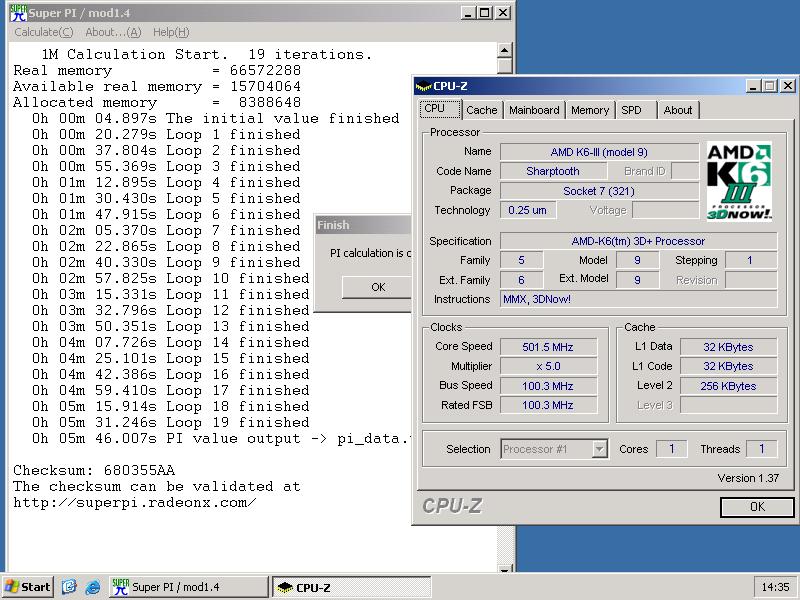This screenshot has height=600, width=800.
Task: Click the 14:35 system clock
Action: click(x=775, y=587)
